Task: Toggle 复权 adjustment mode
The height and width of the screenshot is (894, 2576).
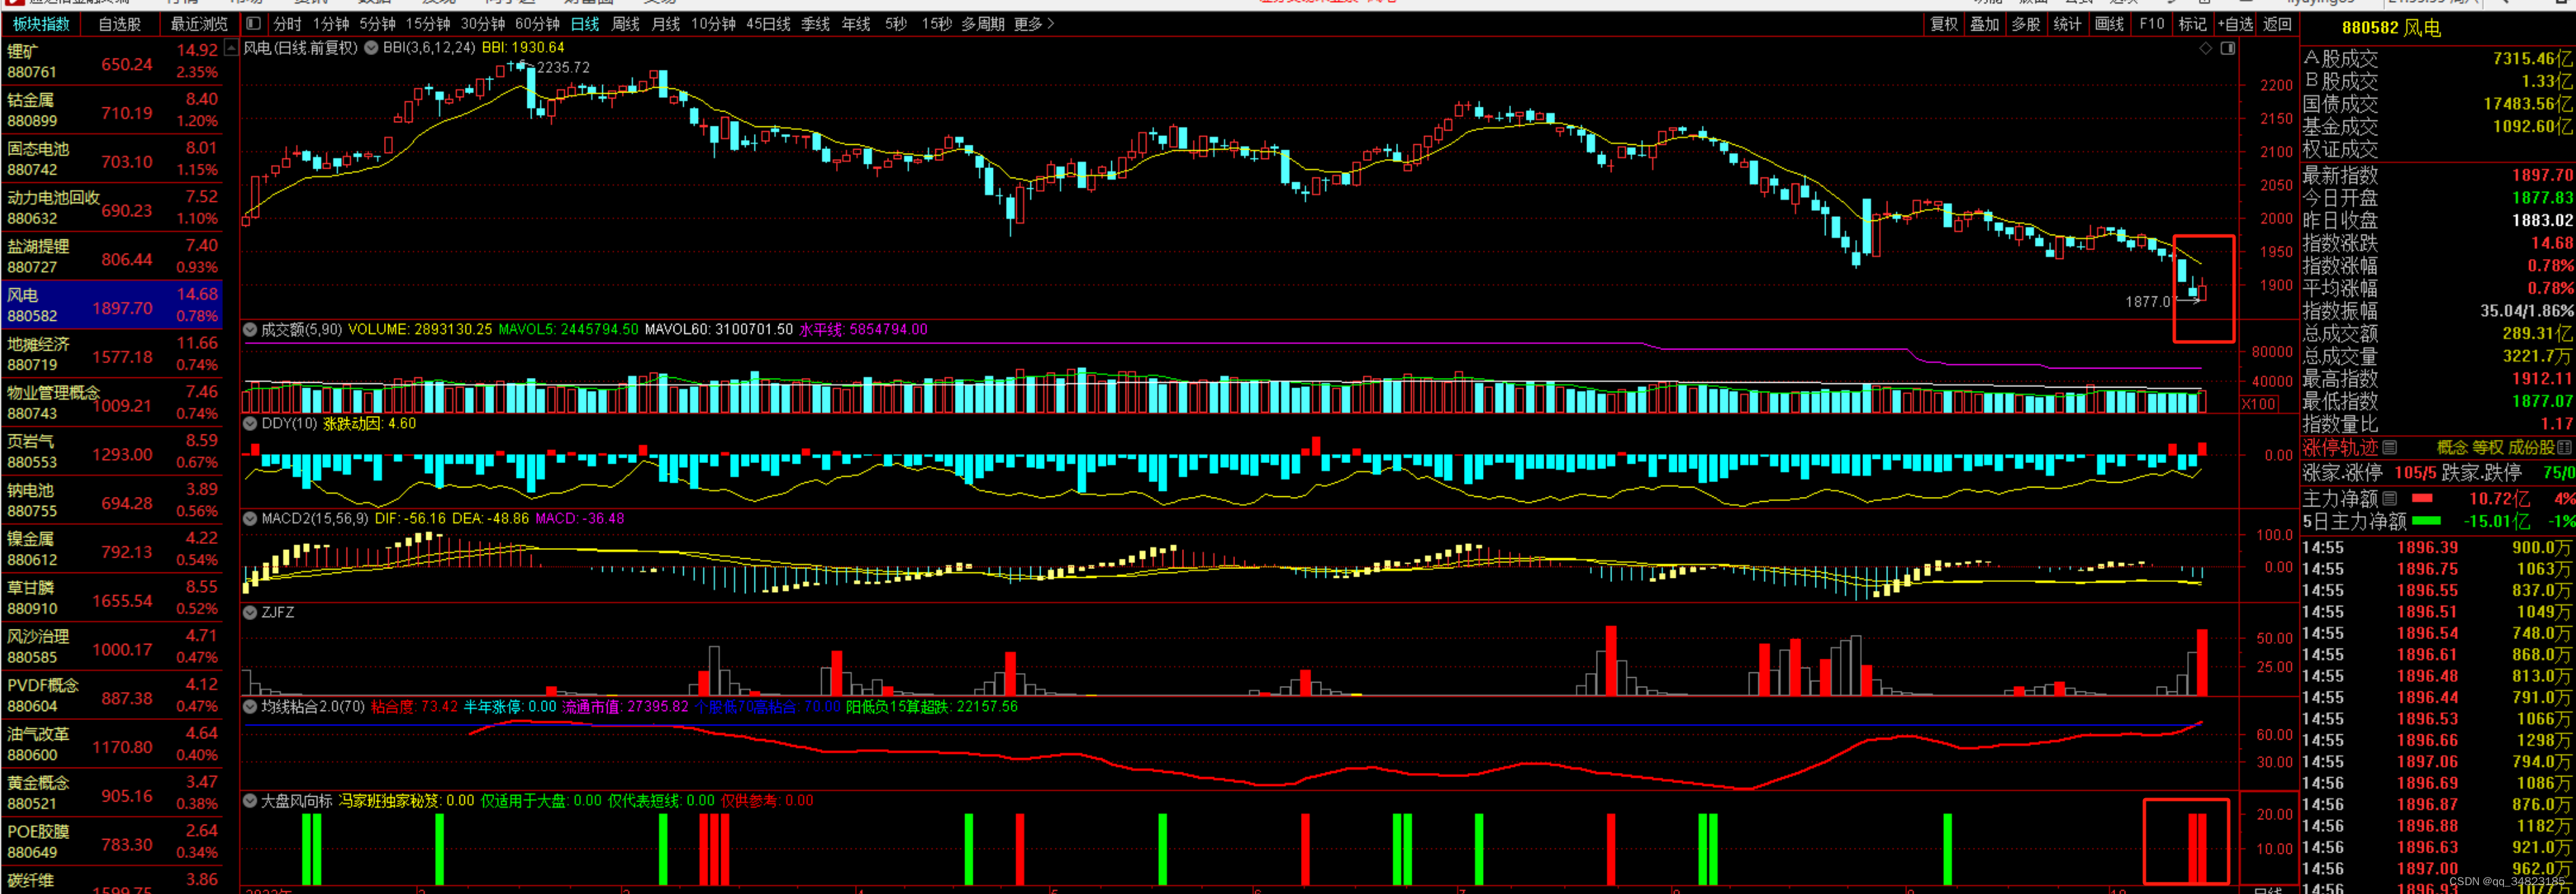Action: pos(1943,24)
